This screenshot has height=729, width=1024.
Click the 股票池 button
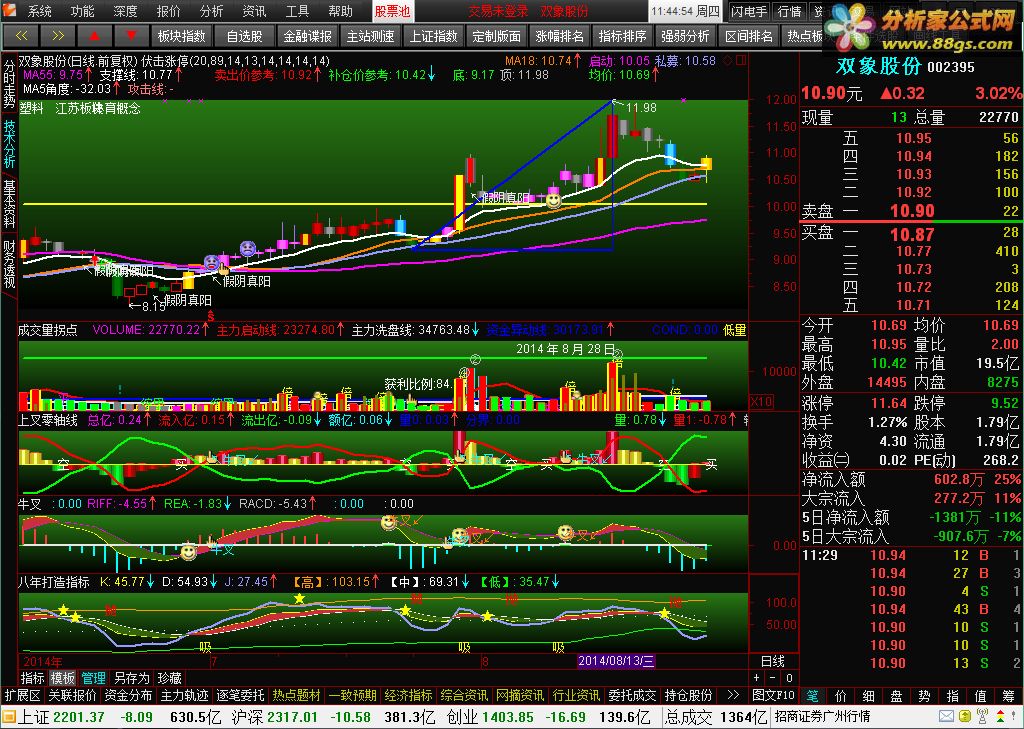point(392,11)
